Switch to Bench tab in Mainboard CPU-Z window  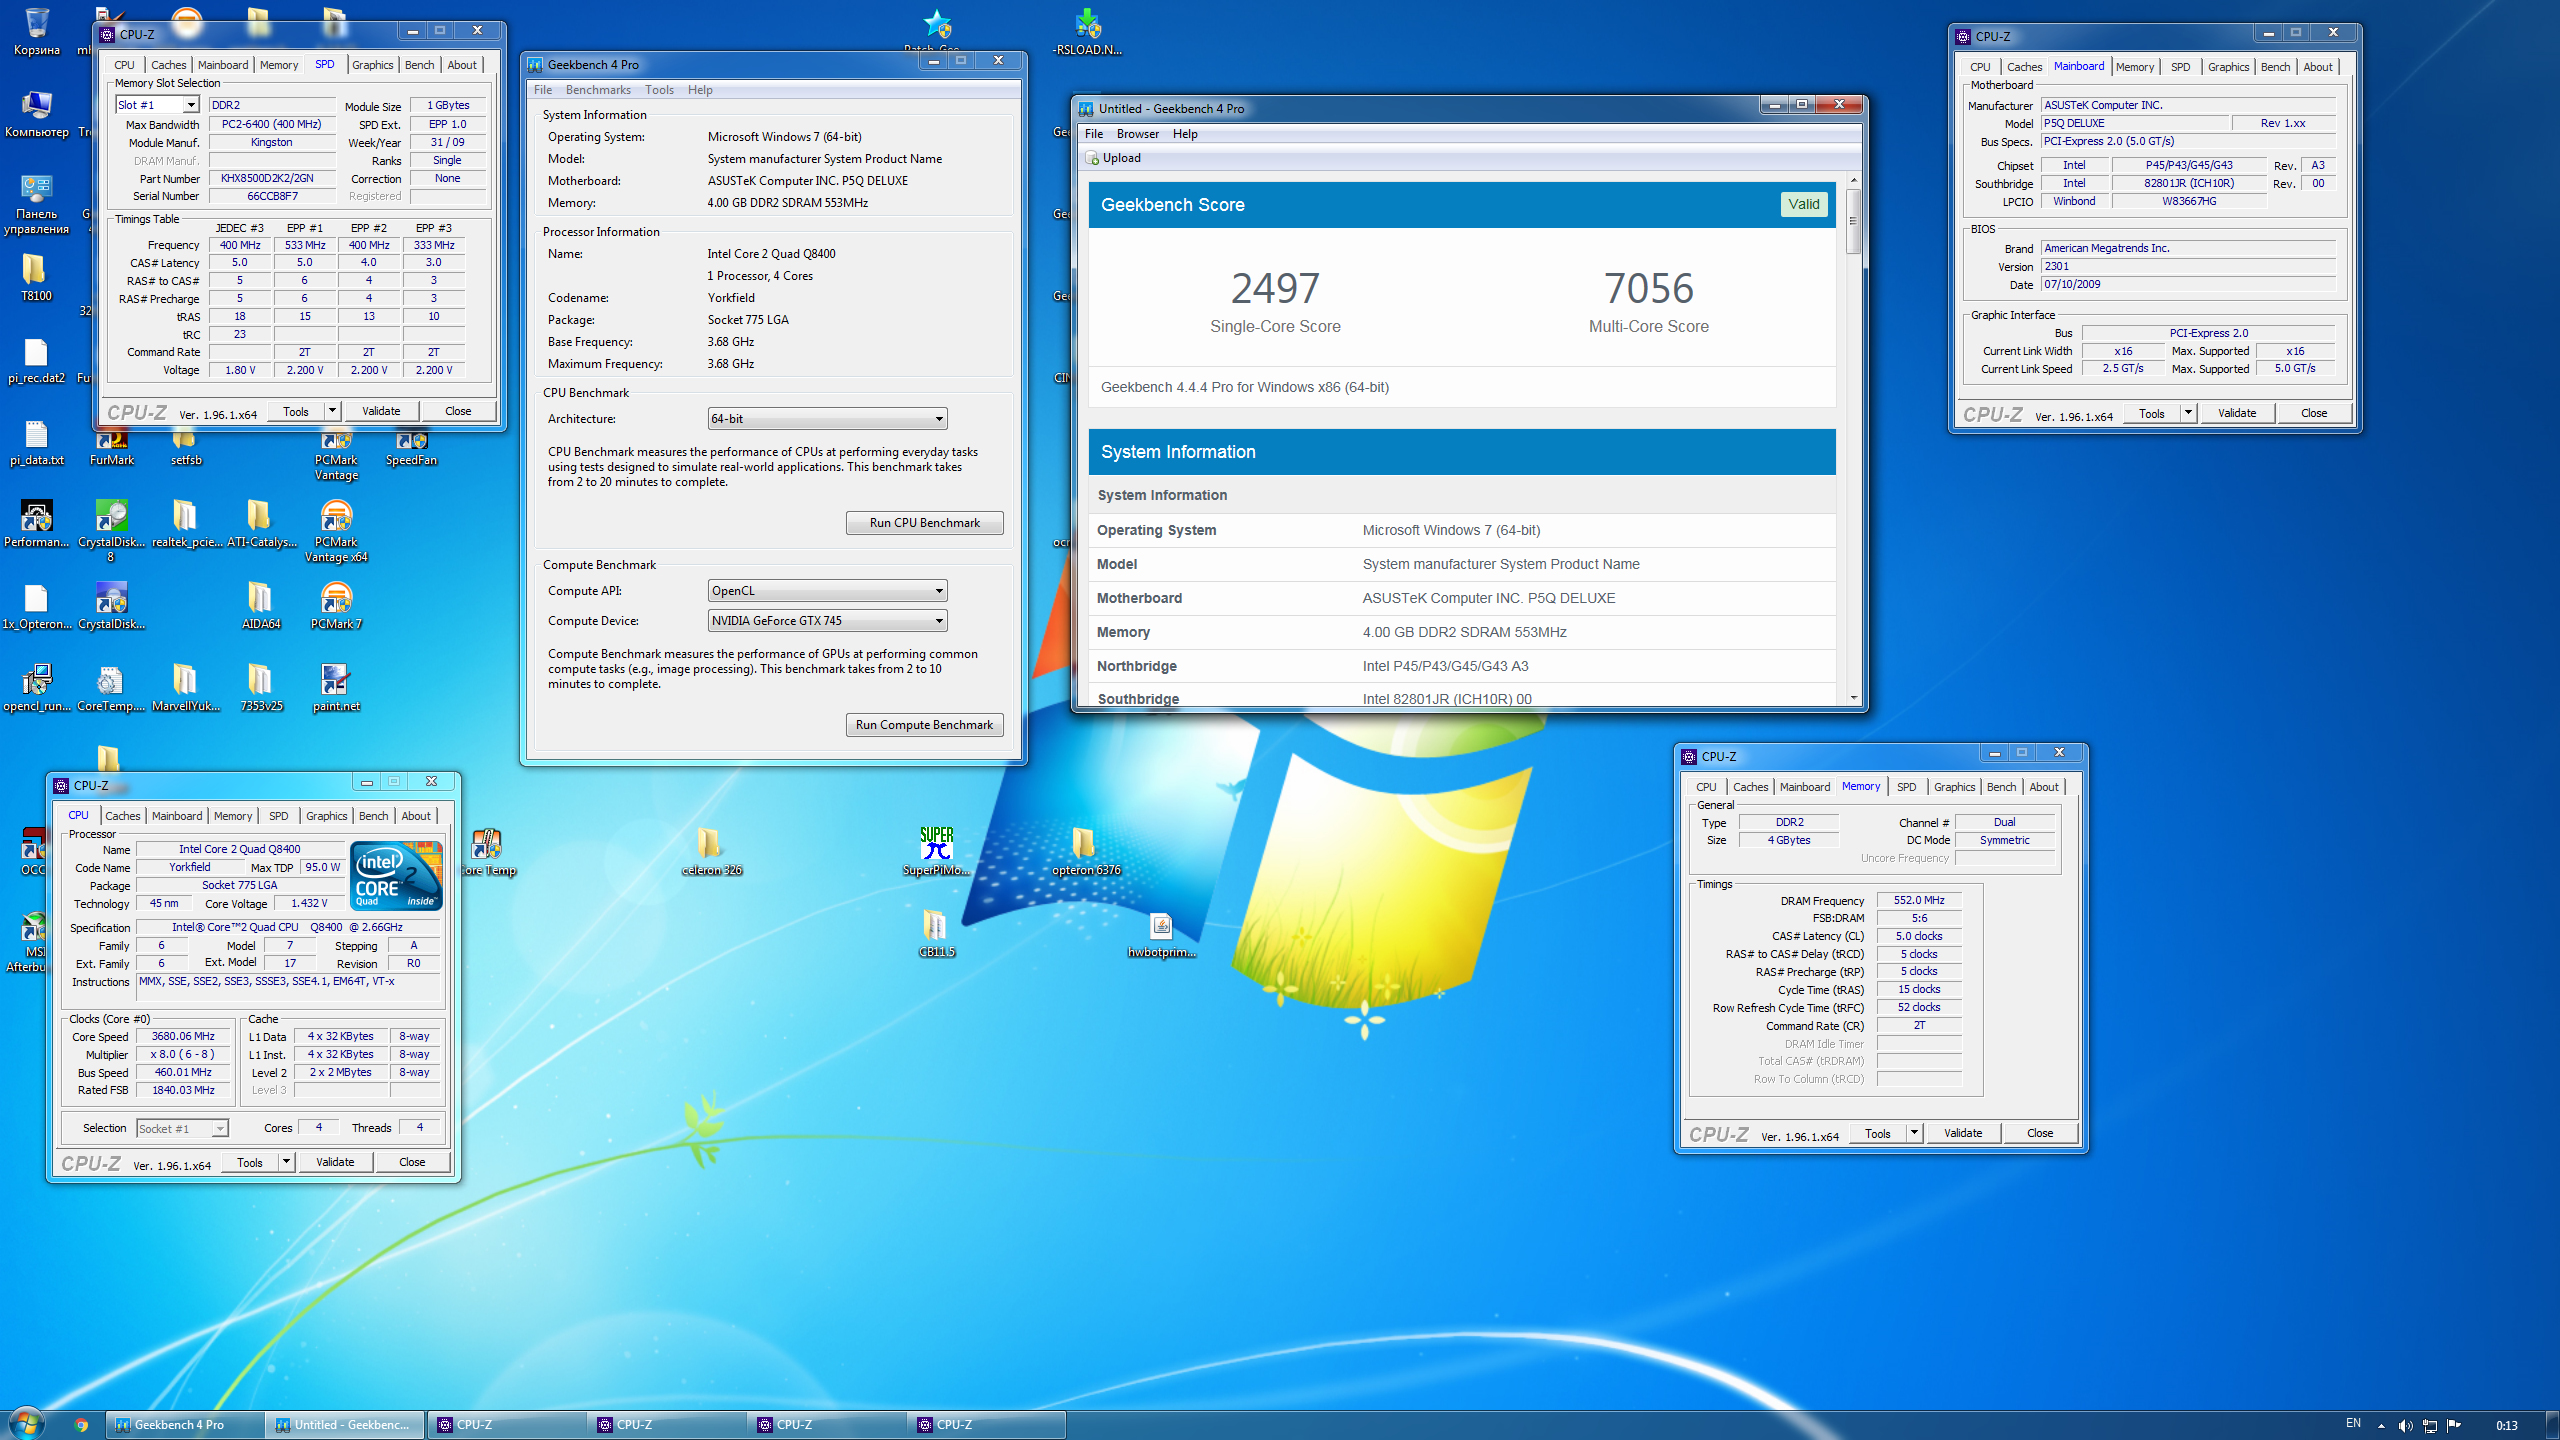tap(2275, 67)
